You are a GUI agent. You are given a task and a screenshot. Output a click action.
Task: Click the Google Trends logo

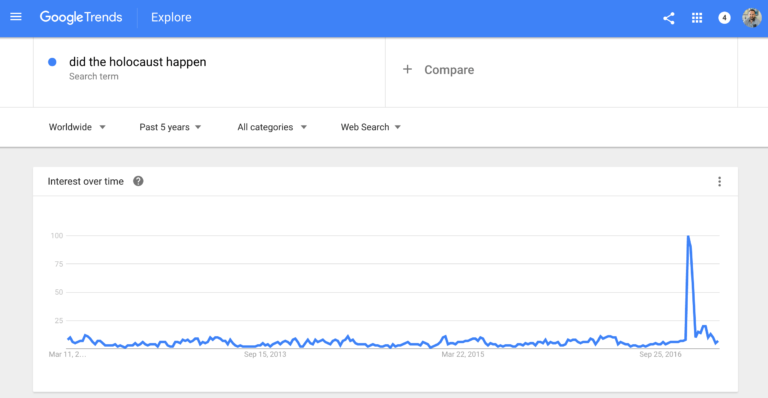[x=81, y=18]
